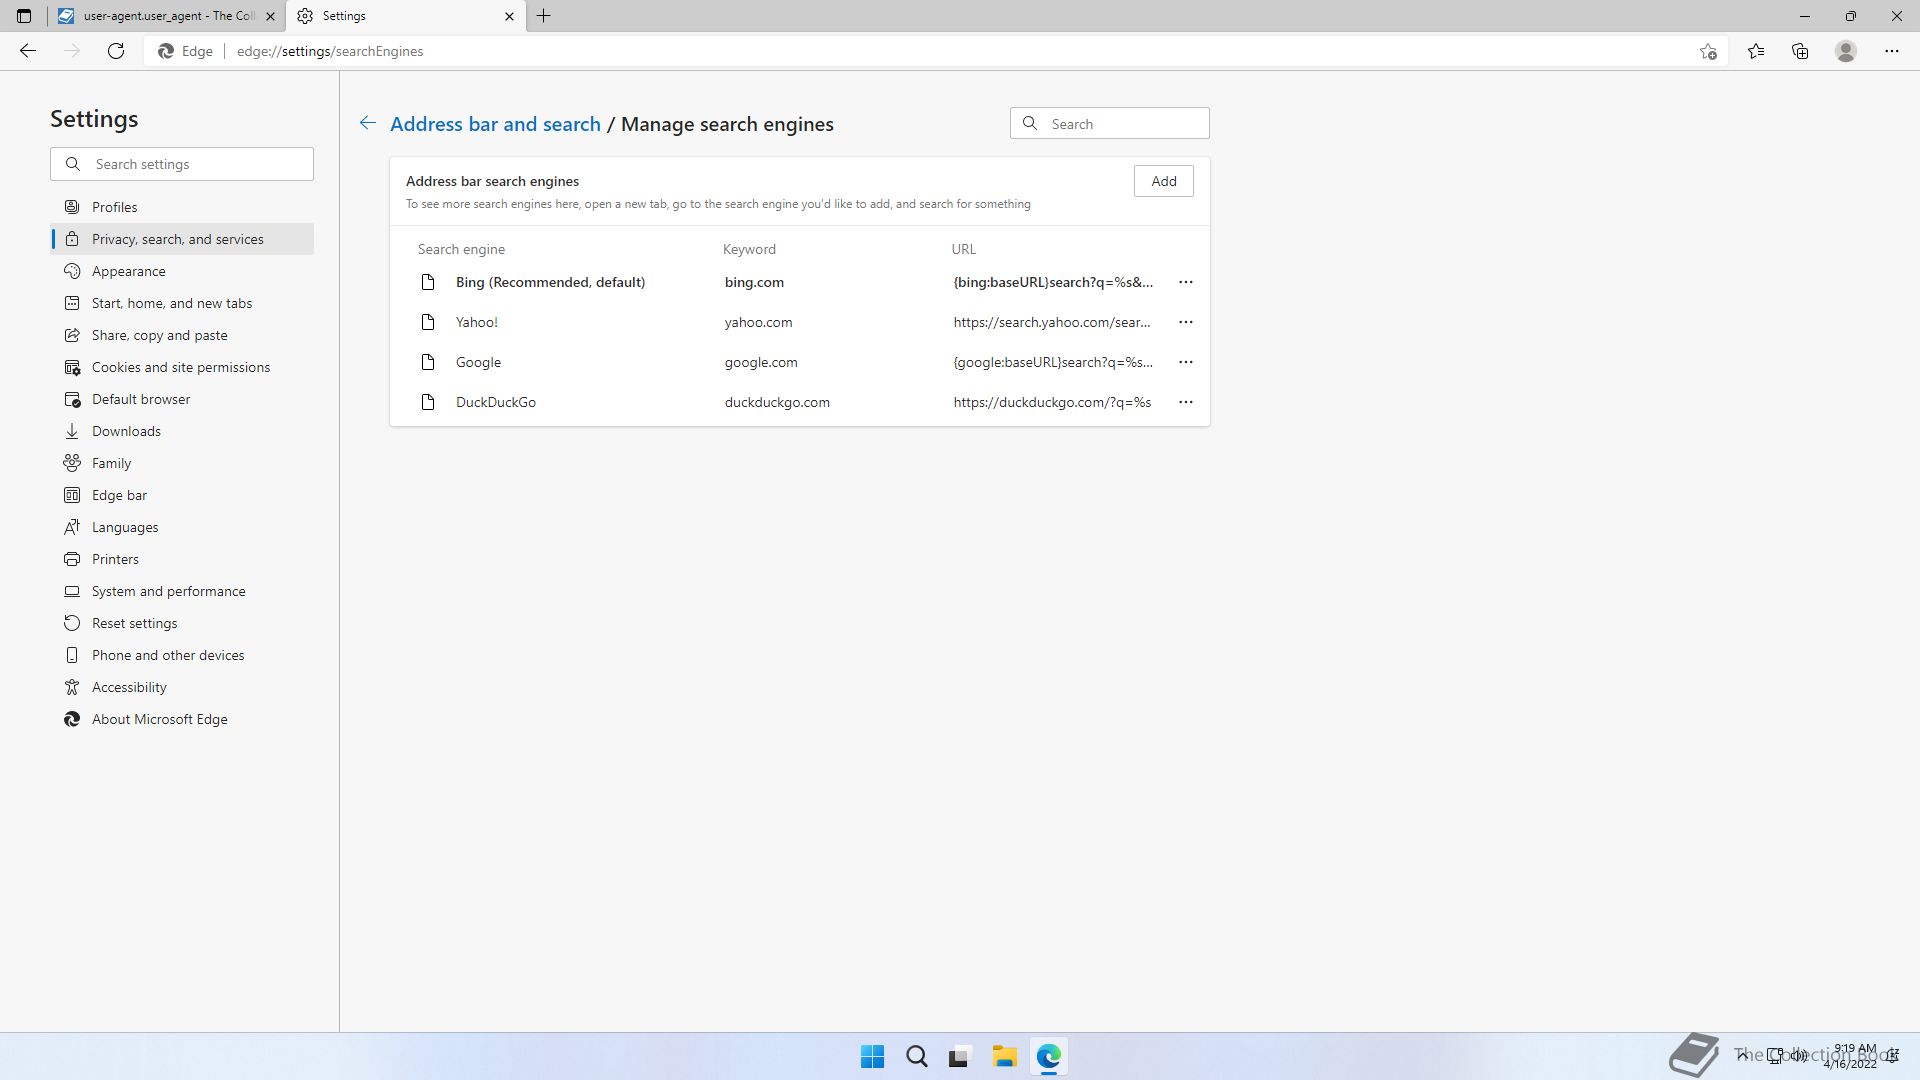
Task: Switch to the user-agent tab
Action: 160,16
